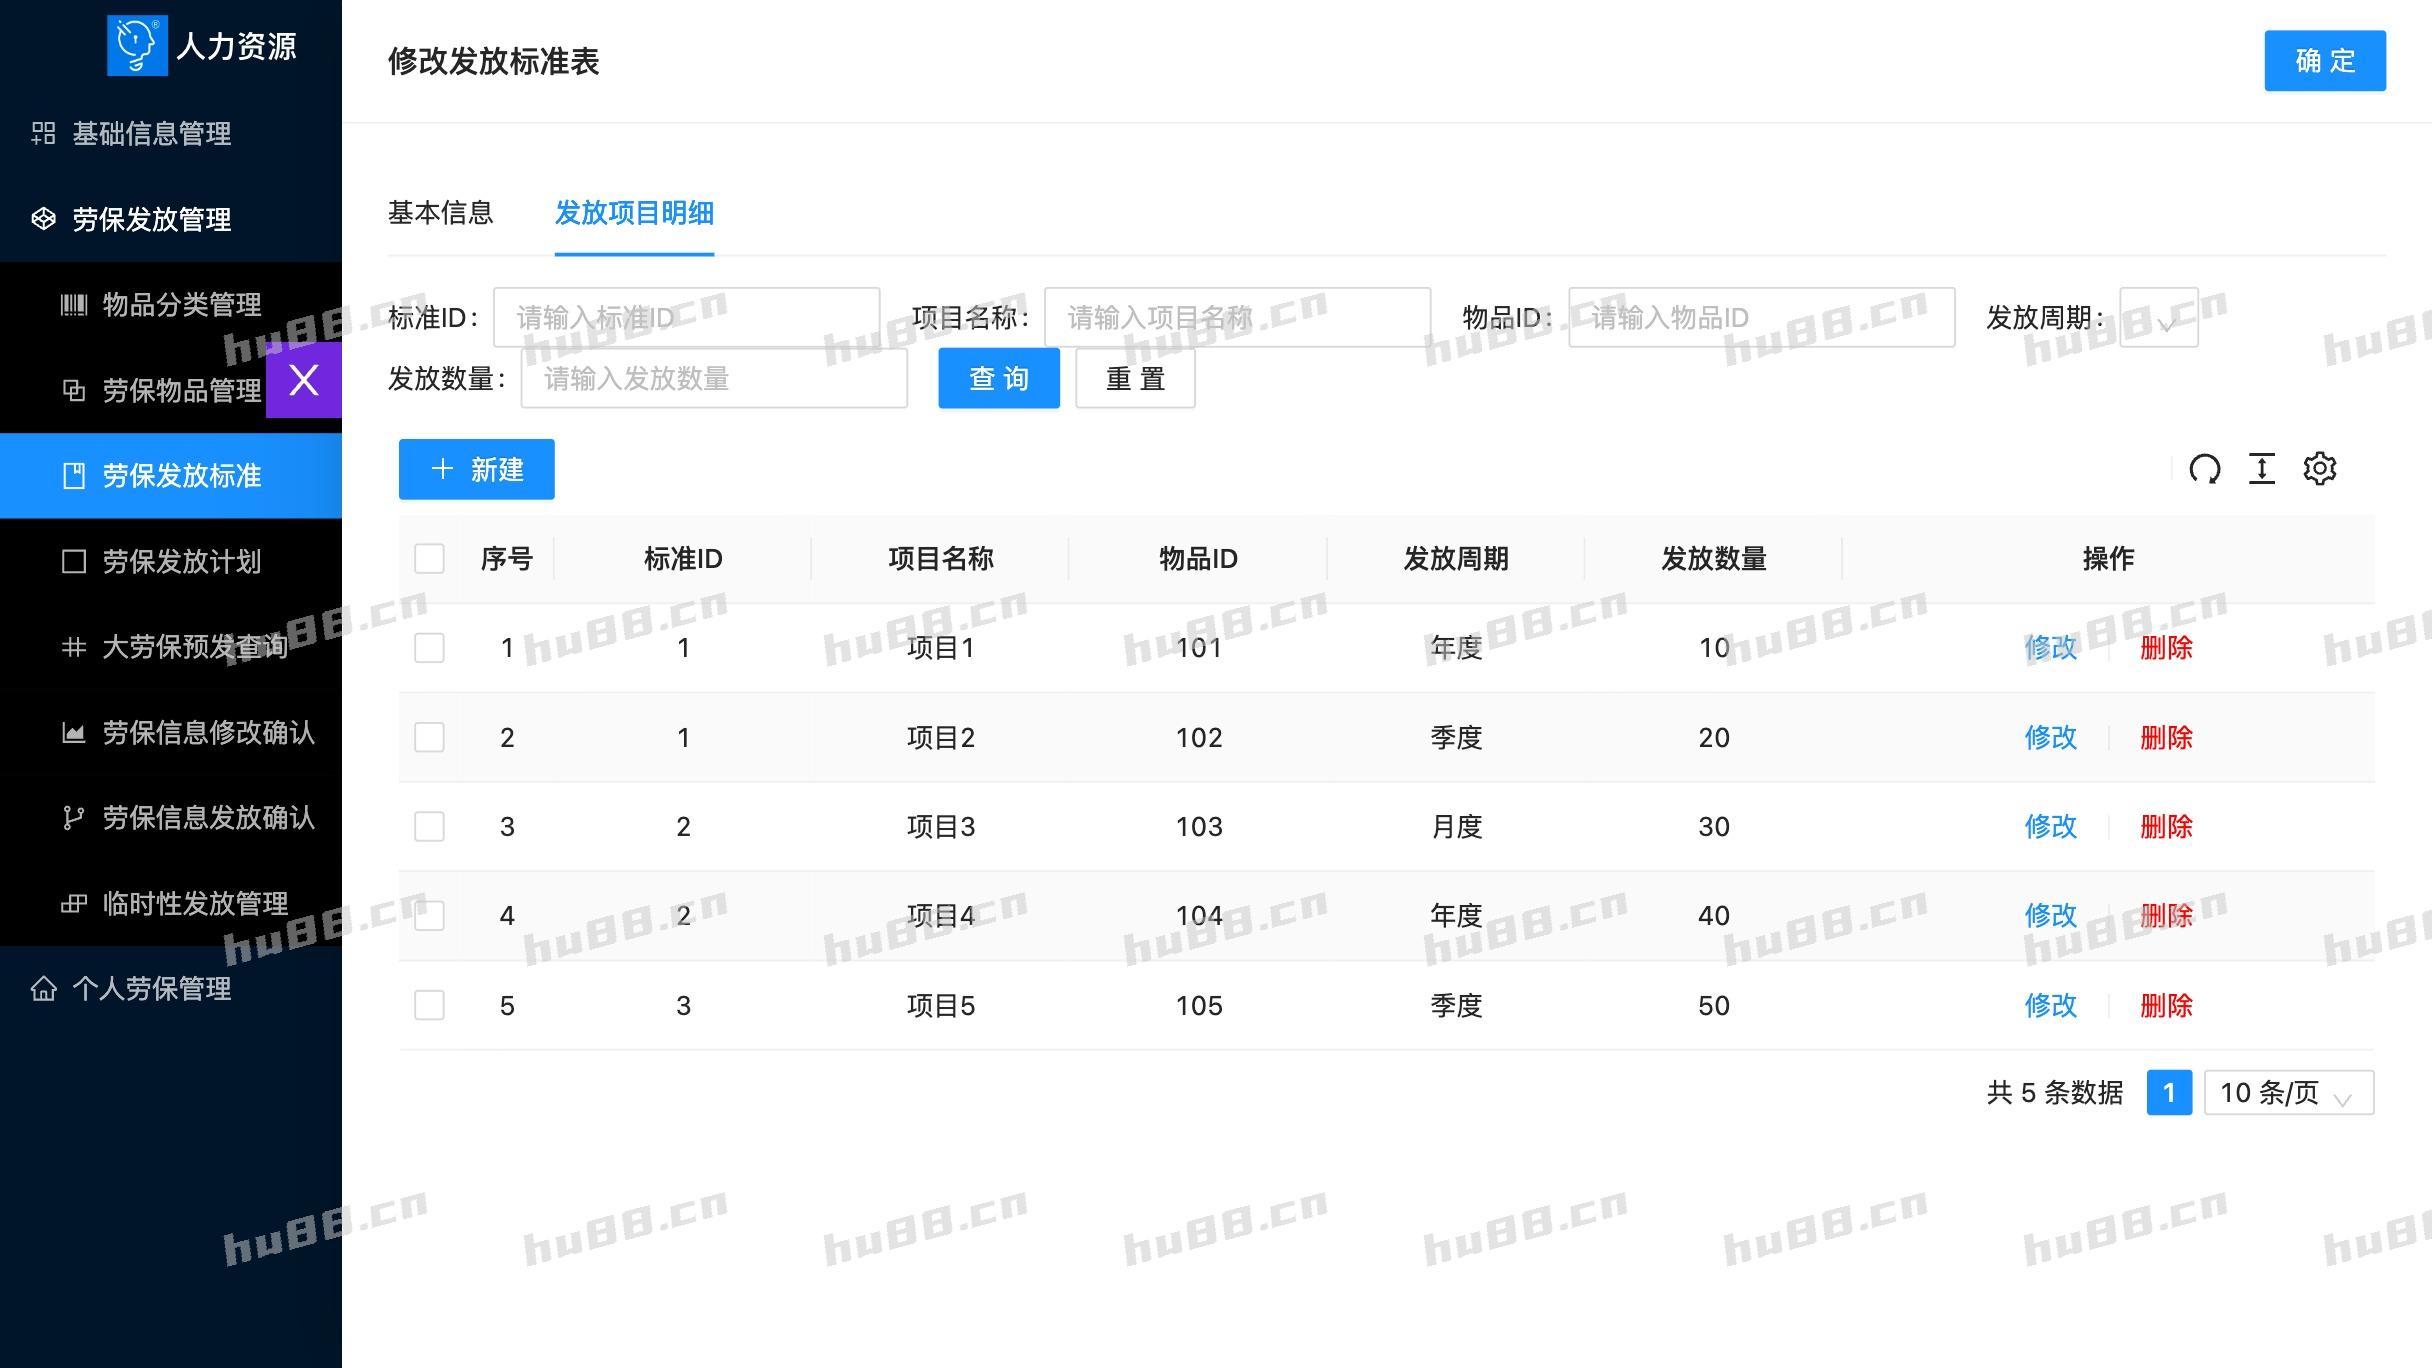This screenshot has height=1368, width=2432.
Task: Click the 新建 button to create entry
Action: click(x=477, y=469)
